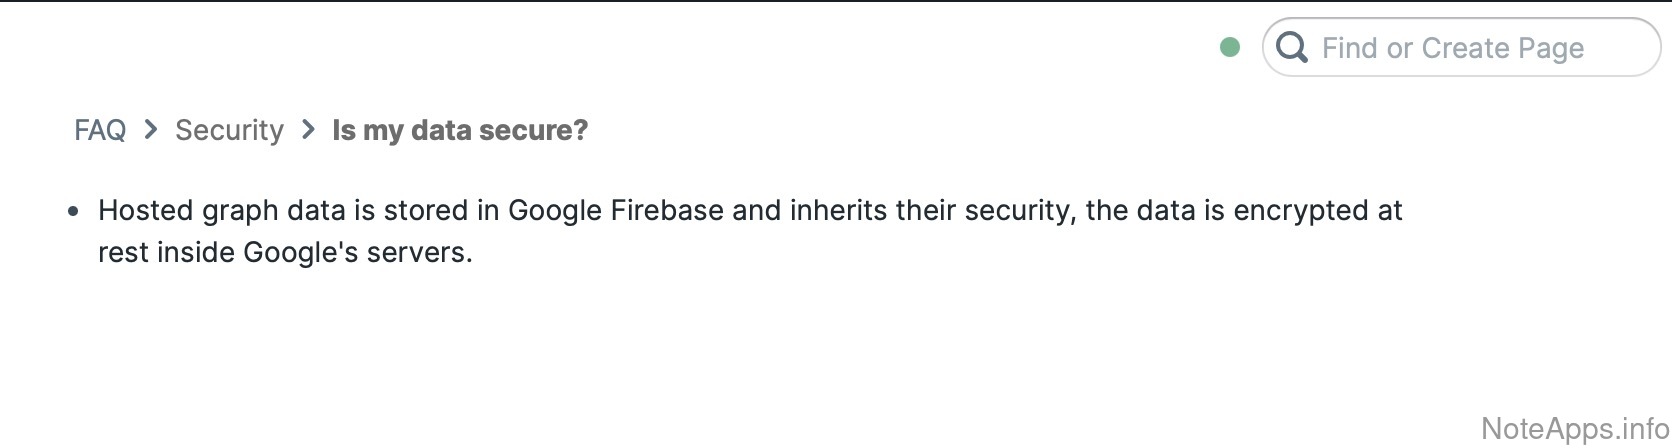Select the 'Is my data secure?' heading

click(460, 130)
